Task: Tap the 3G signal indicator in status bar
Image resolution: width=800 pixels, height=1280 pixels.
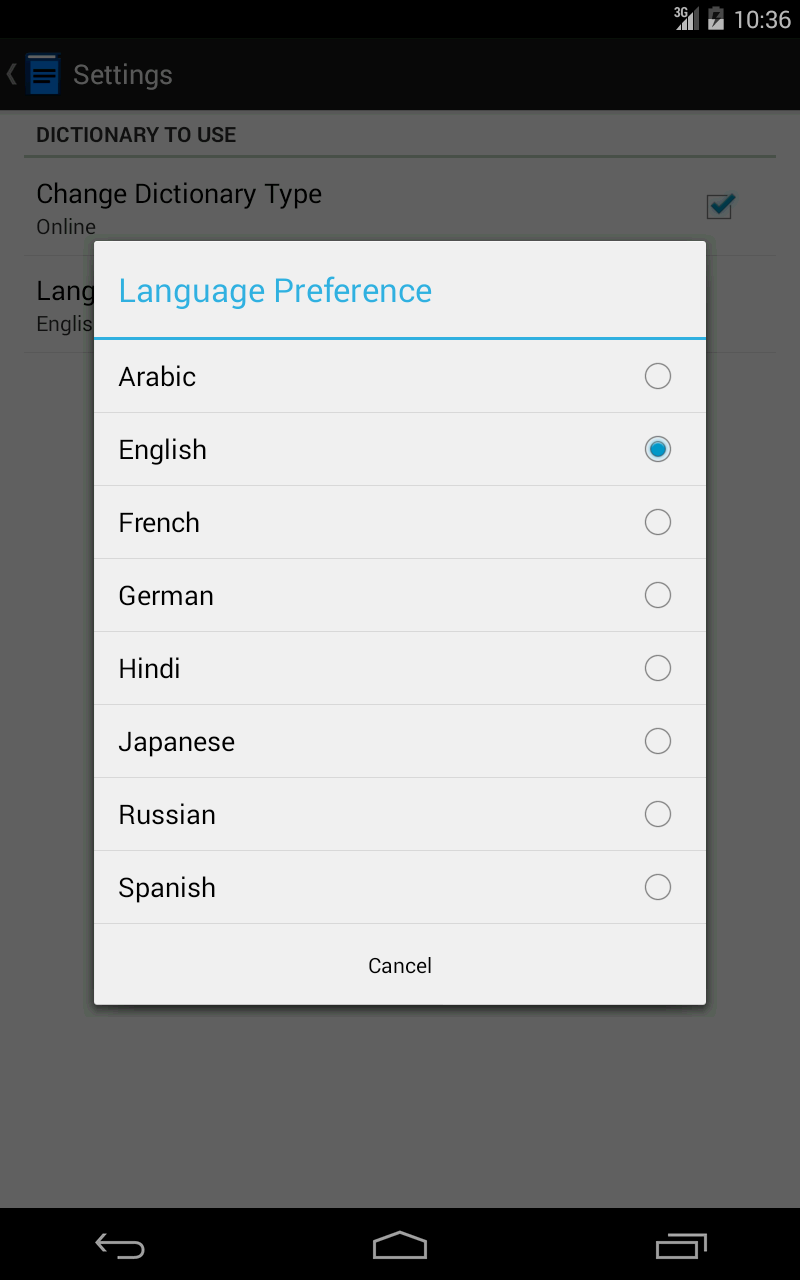Action: (x=686, y=18)
